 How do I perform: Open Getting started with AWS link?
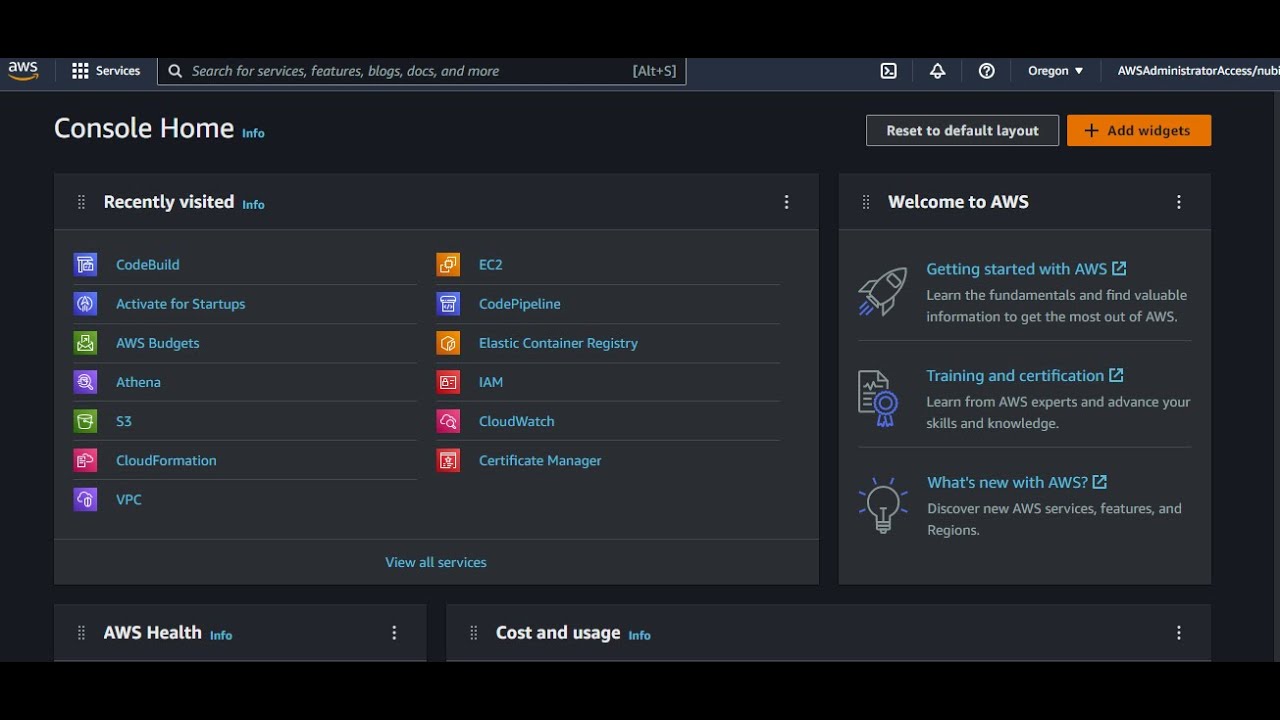[1026, 268]
